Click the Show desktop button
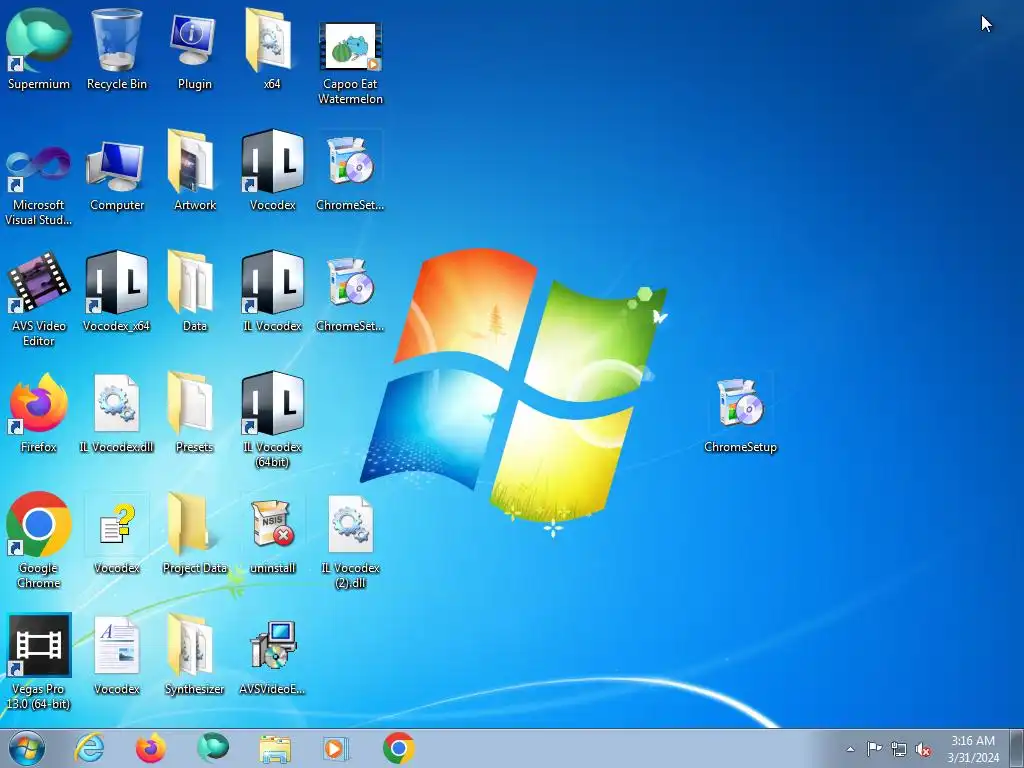Image resolution: width=1024 pixels, height=768 pixels. [1017, 748]
